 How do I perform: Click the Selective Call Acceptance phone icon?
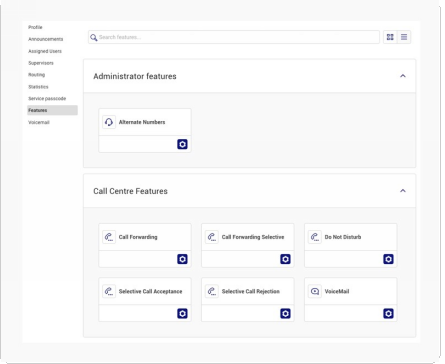click(109, 291)
